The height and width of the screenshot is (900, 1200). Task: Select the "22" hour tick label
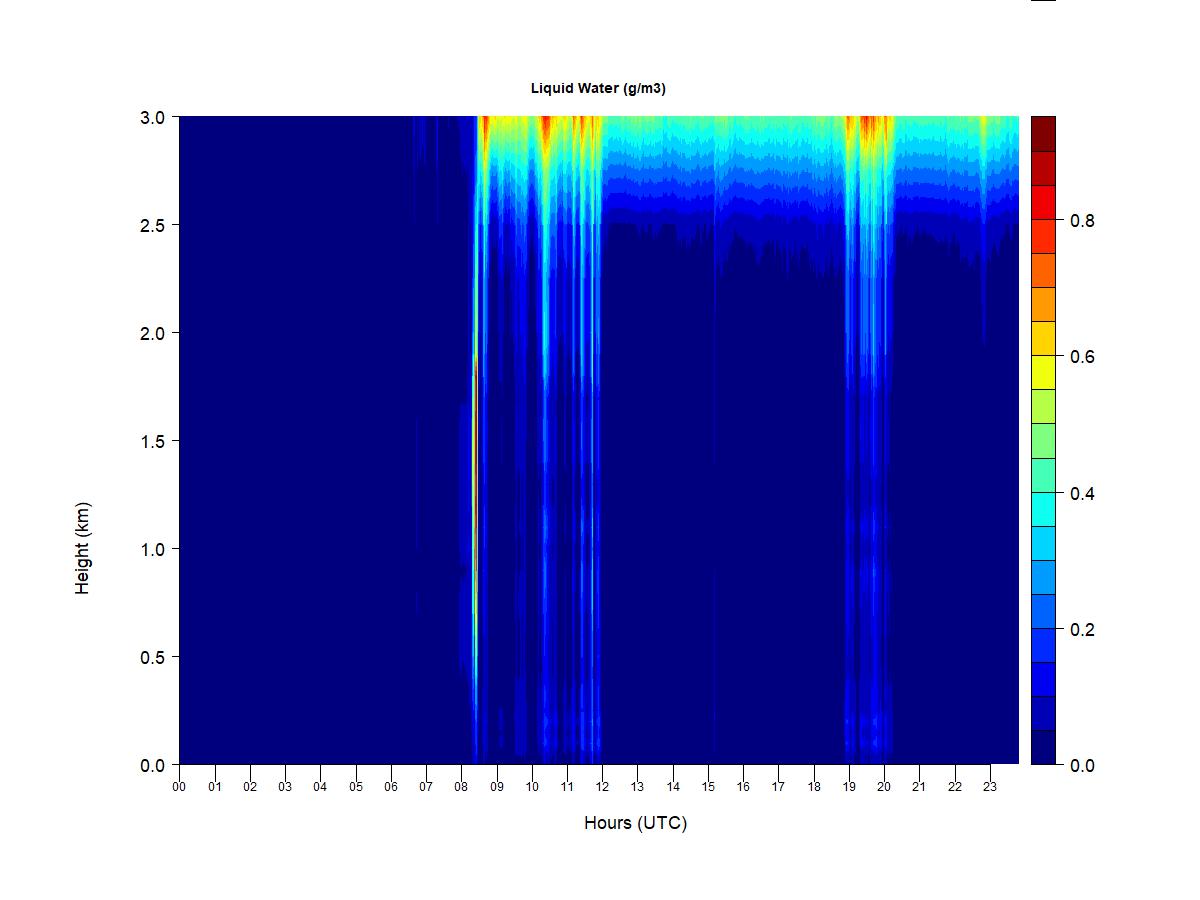955,787
